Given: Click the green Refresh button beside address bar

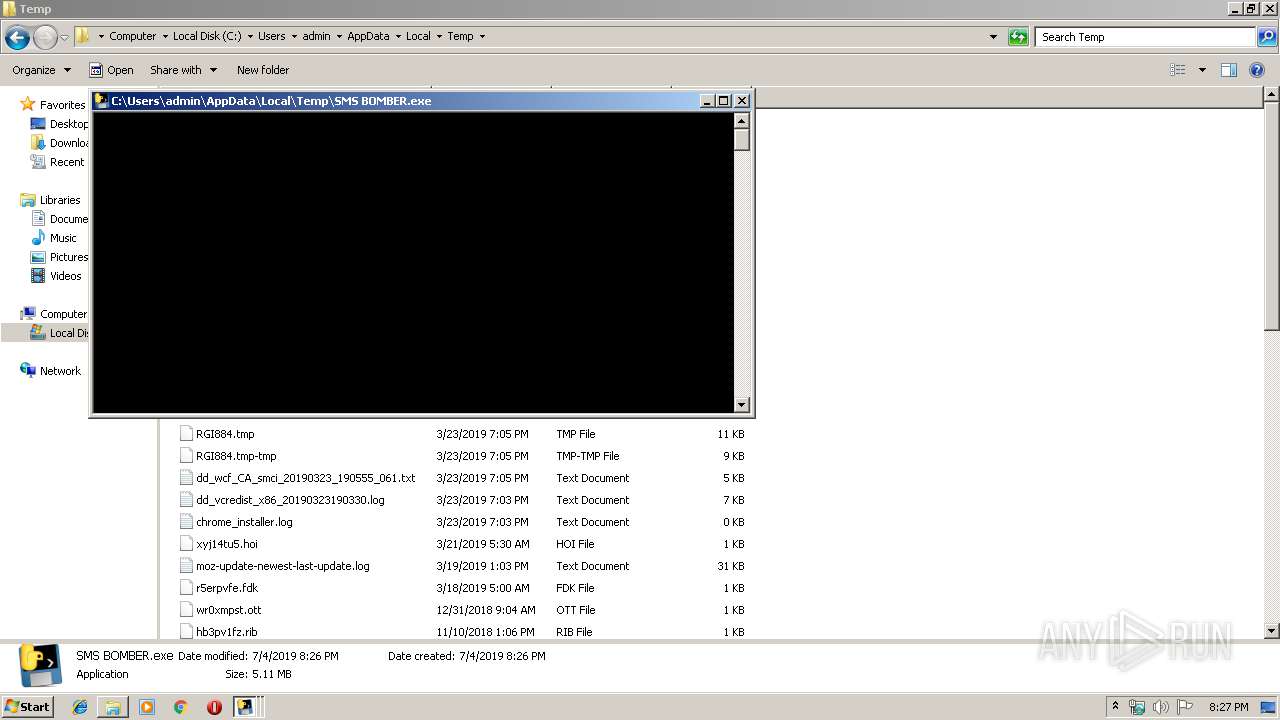Looking at the screenshot, I should 1018,37.
